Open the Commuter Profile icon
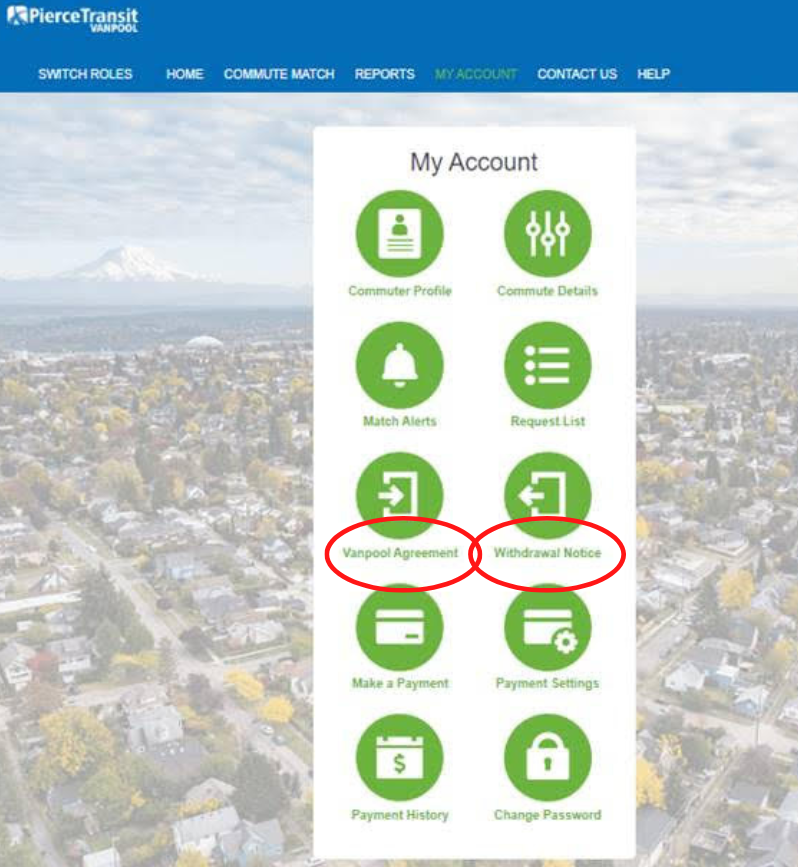The height and width of the screenshot is (867, 798). (399, 234)
